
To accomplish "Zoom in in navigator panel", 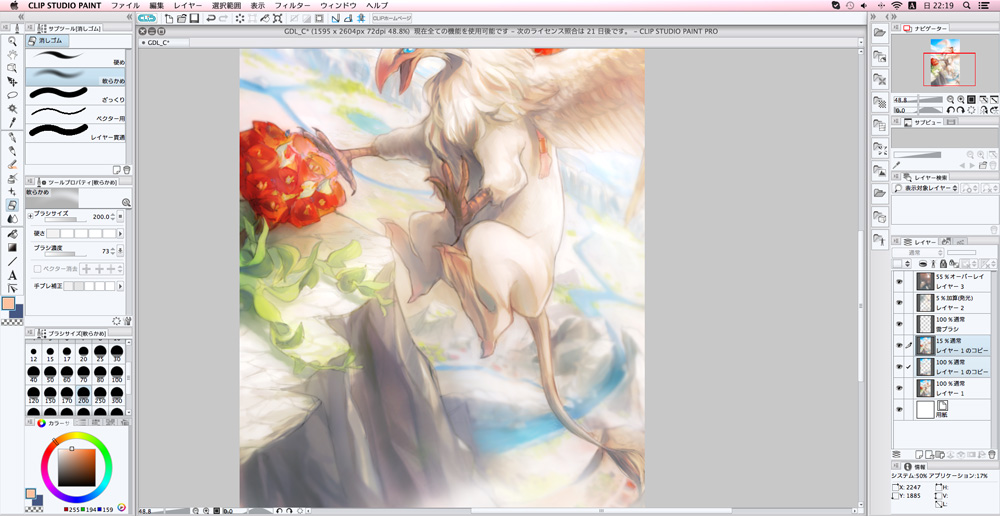I will 960,100.
